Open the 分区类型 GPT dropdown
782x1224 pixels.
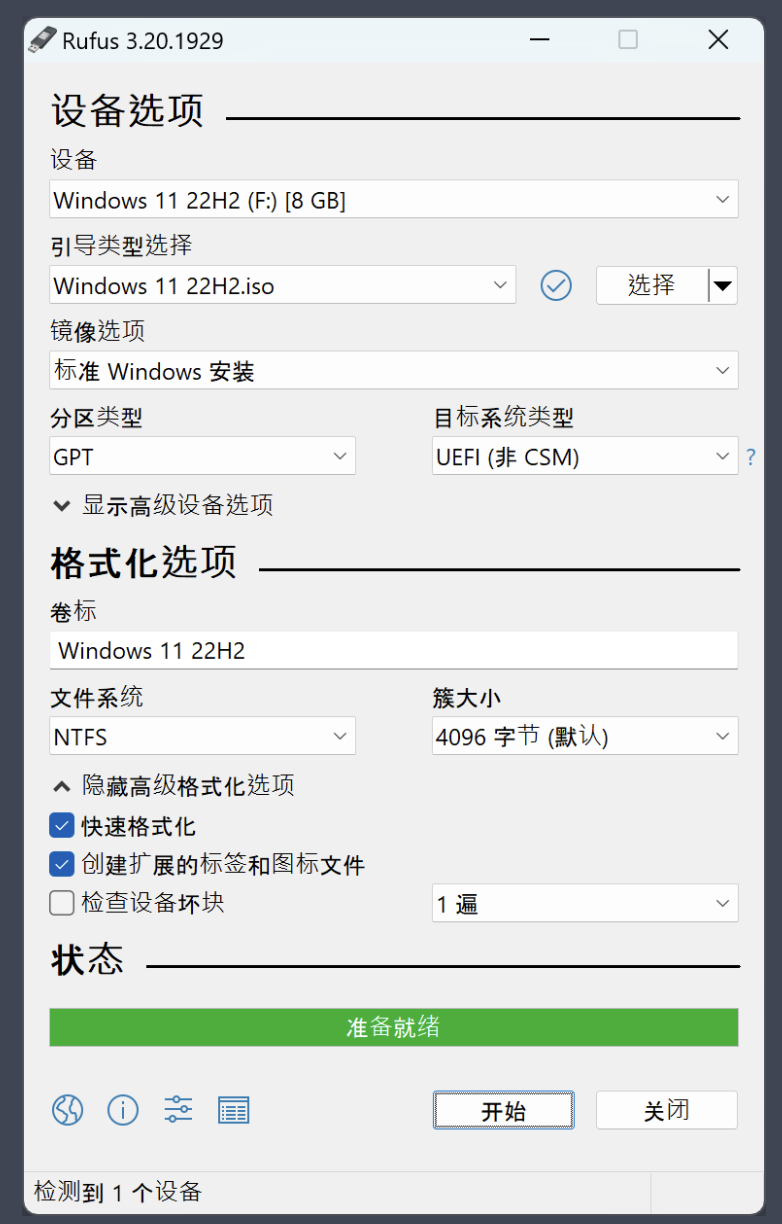[202, 457]
